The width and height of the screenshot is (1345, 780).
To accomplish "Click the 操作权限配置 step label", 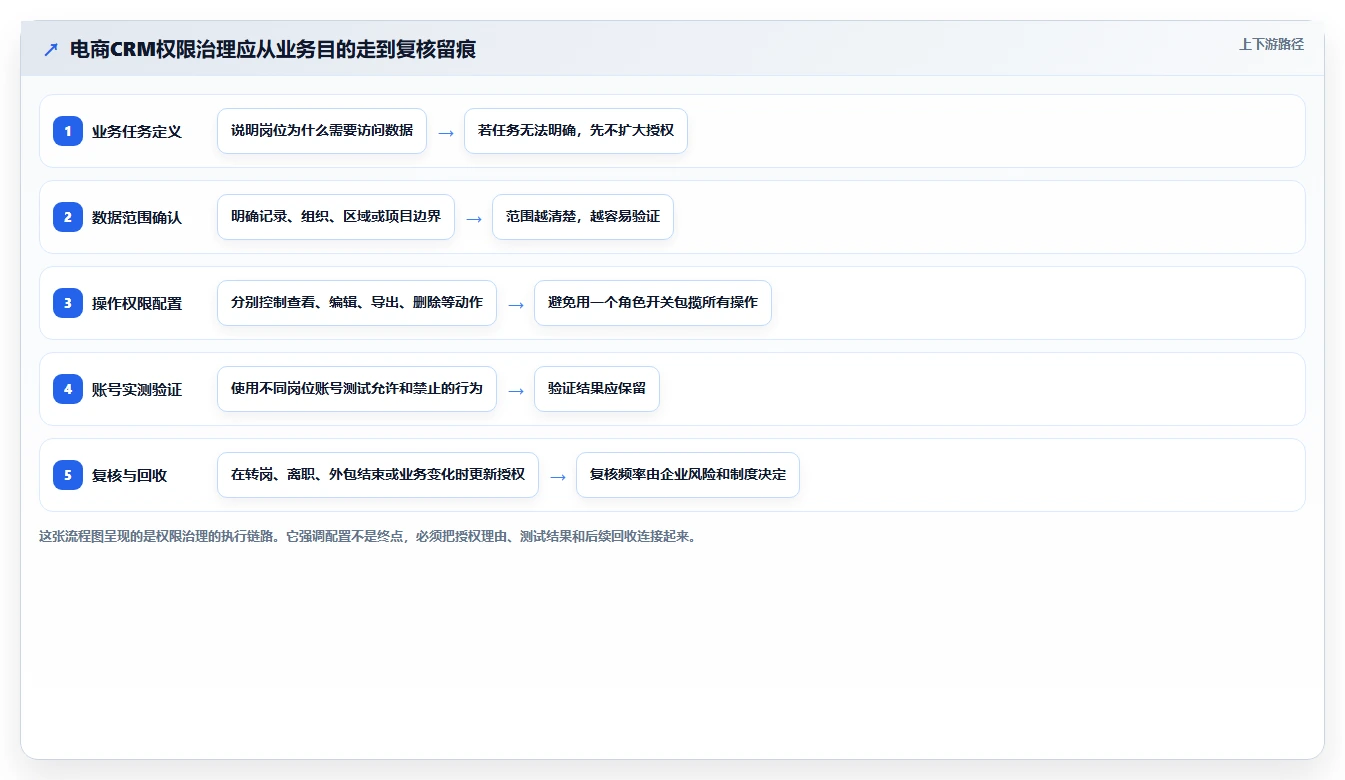I will pyautogui.click(x=137, y=303).
